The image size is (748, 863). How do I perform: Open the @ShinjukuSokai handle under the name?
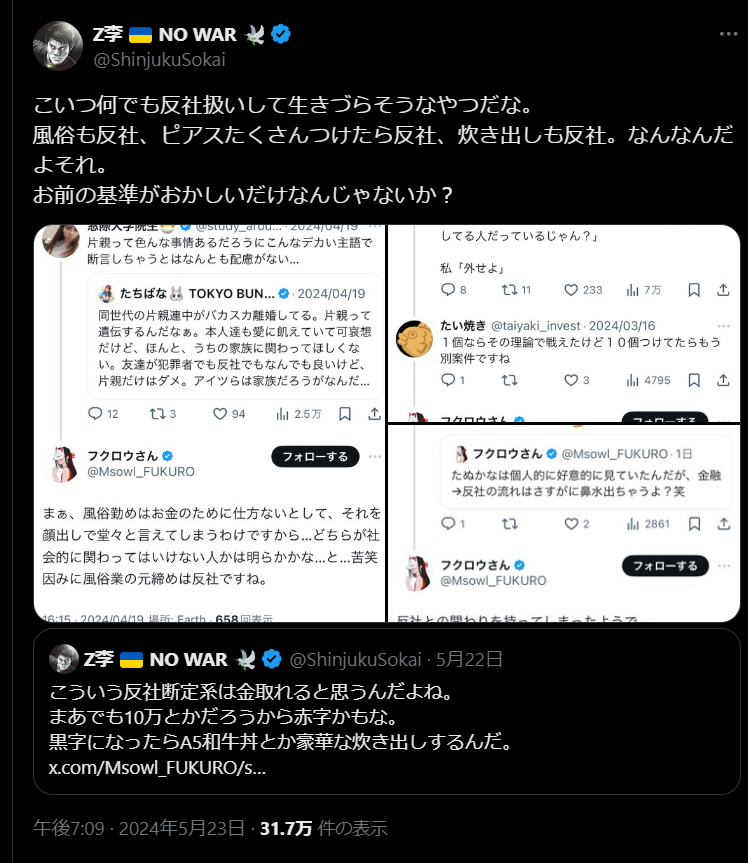click(159, 59)
